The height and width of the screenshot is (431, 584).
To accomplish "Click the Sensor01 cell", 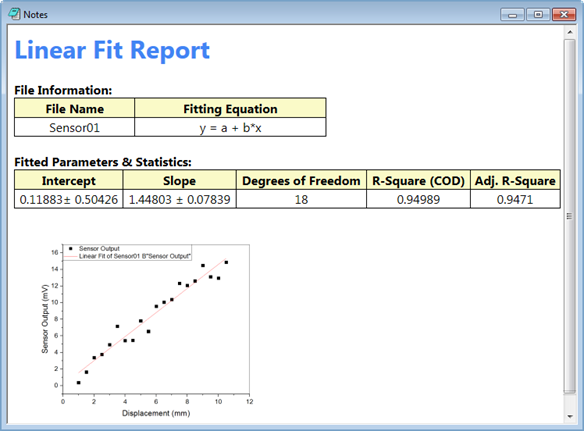I will point(74,128).
